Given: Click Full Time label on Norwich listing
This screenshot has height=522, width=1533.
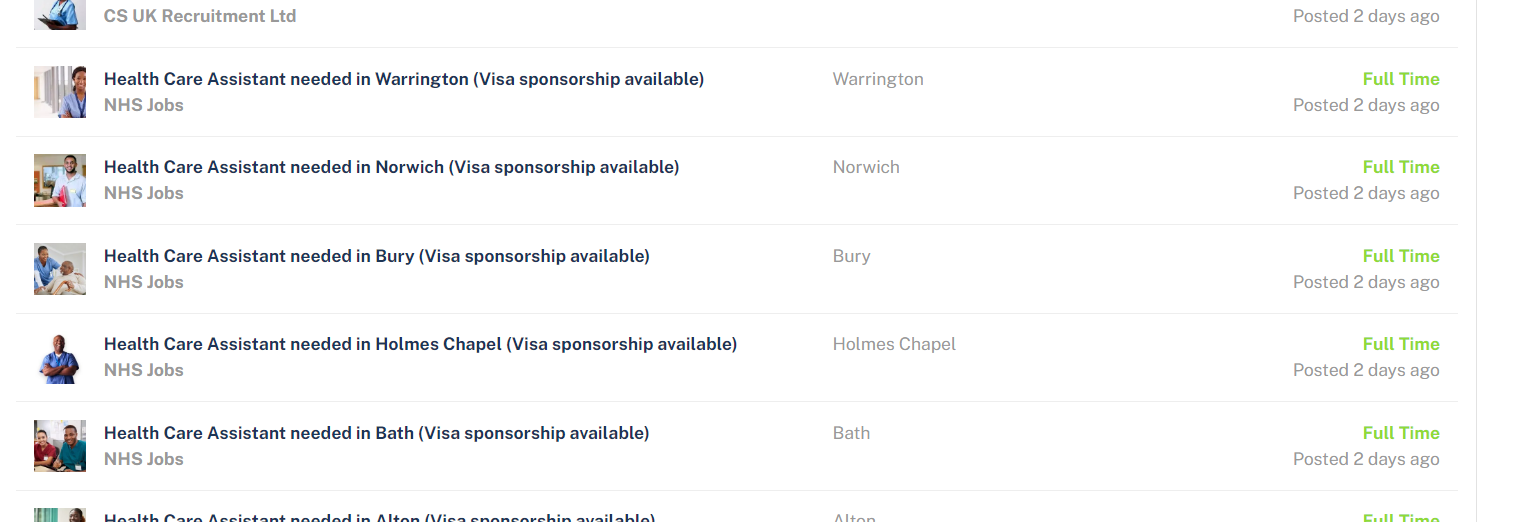Looking at the screenshot, I should (1401, 167).
